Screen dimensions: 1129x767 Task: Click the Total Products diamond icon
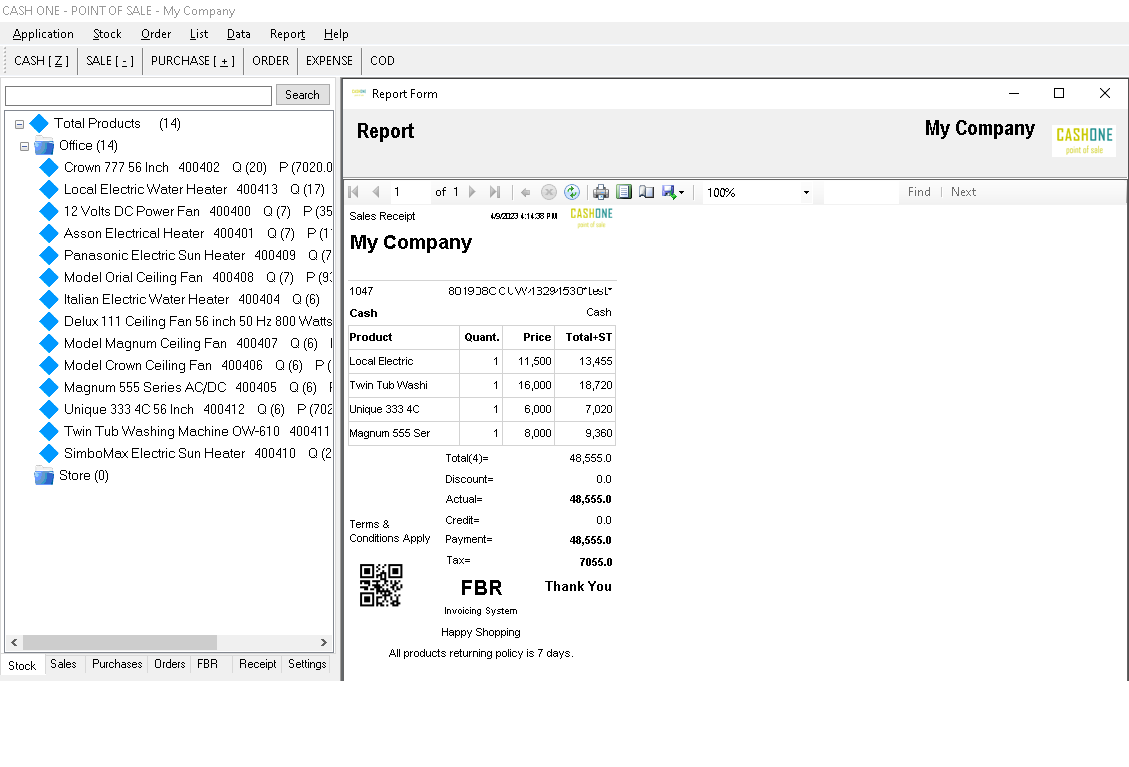(x=39, y=124)
